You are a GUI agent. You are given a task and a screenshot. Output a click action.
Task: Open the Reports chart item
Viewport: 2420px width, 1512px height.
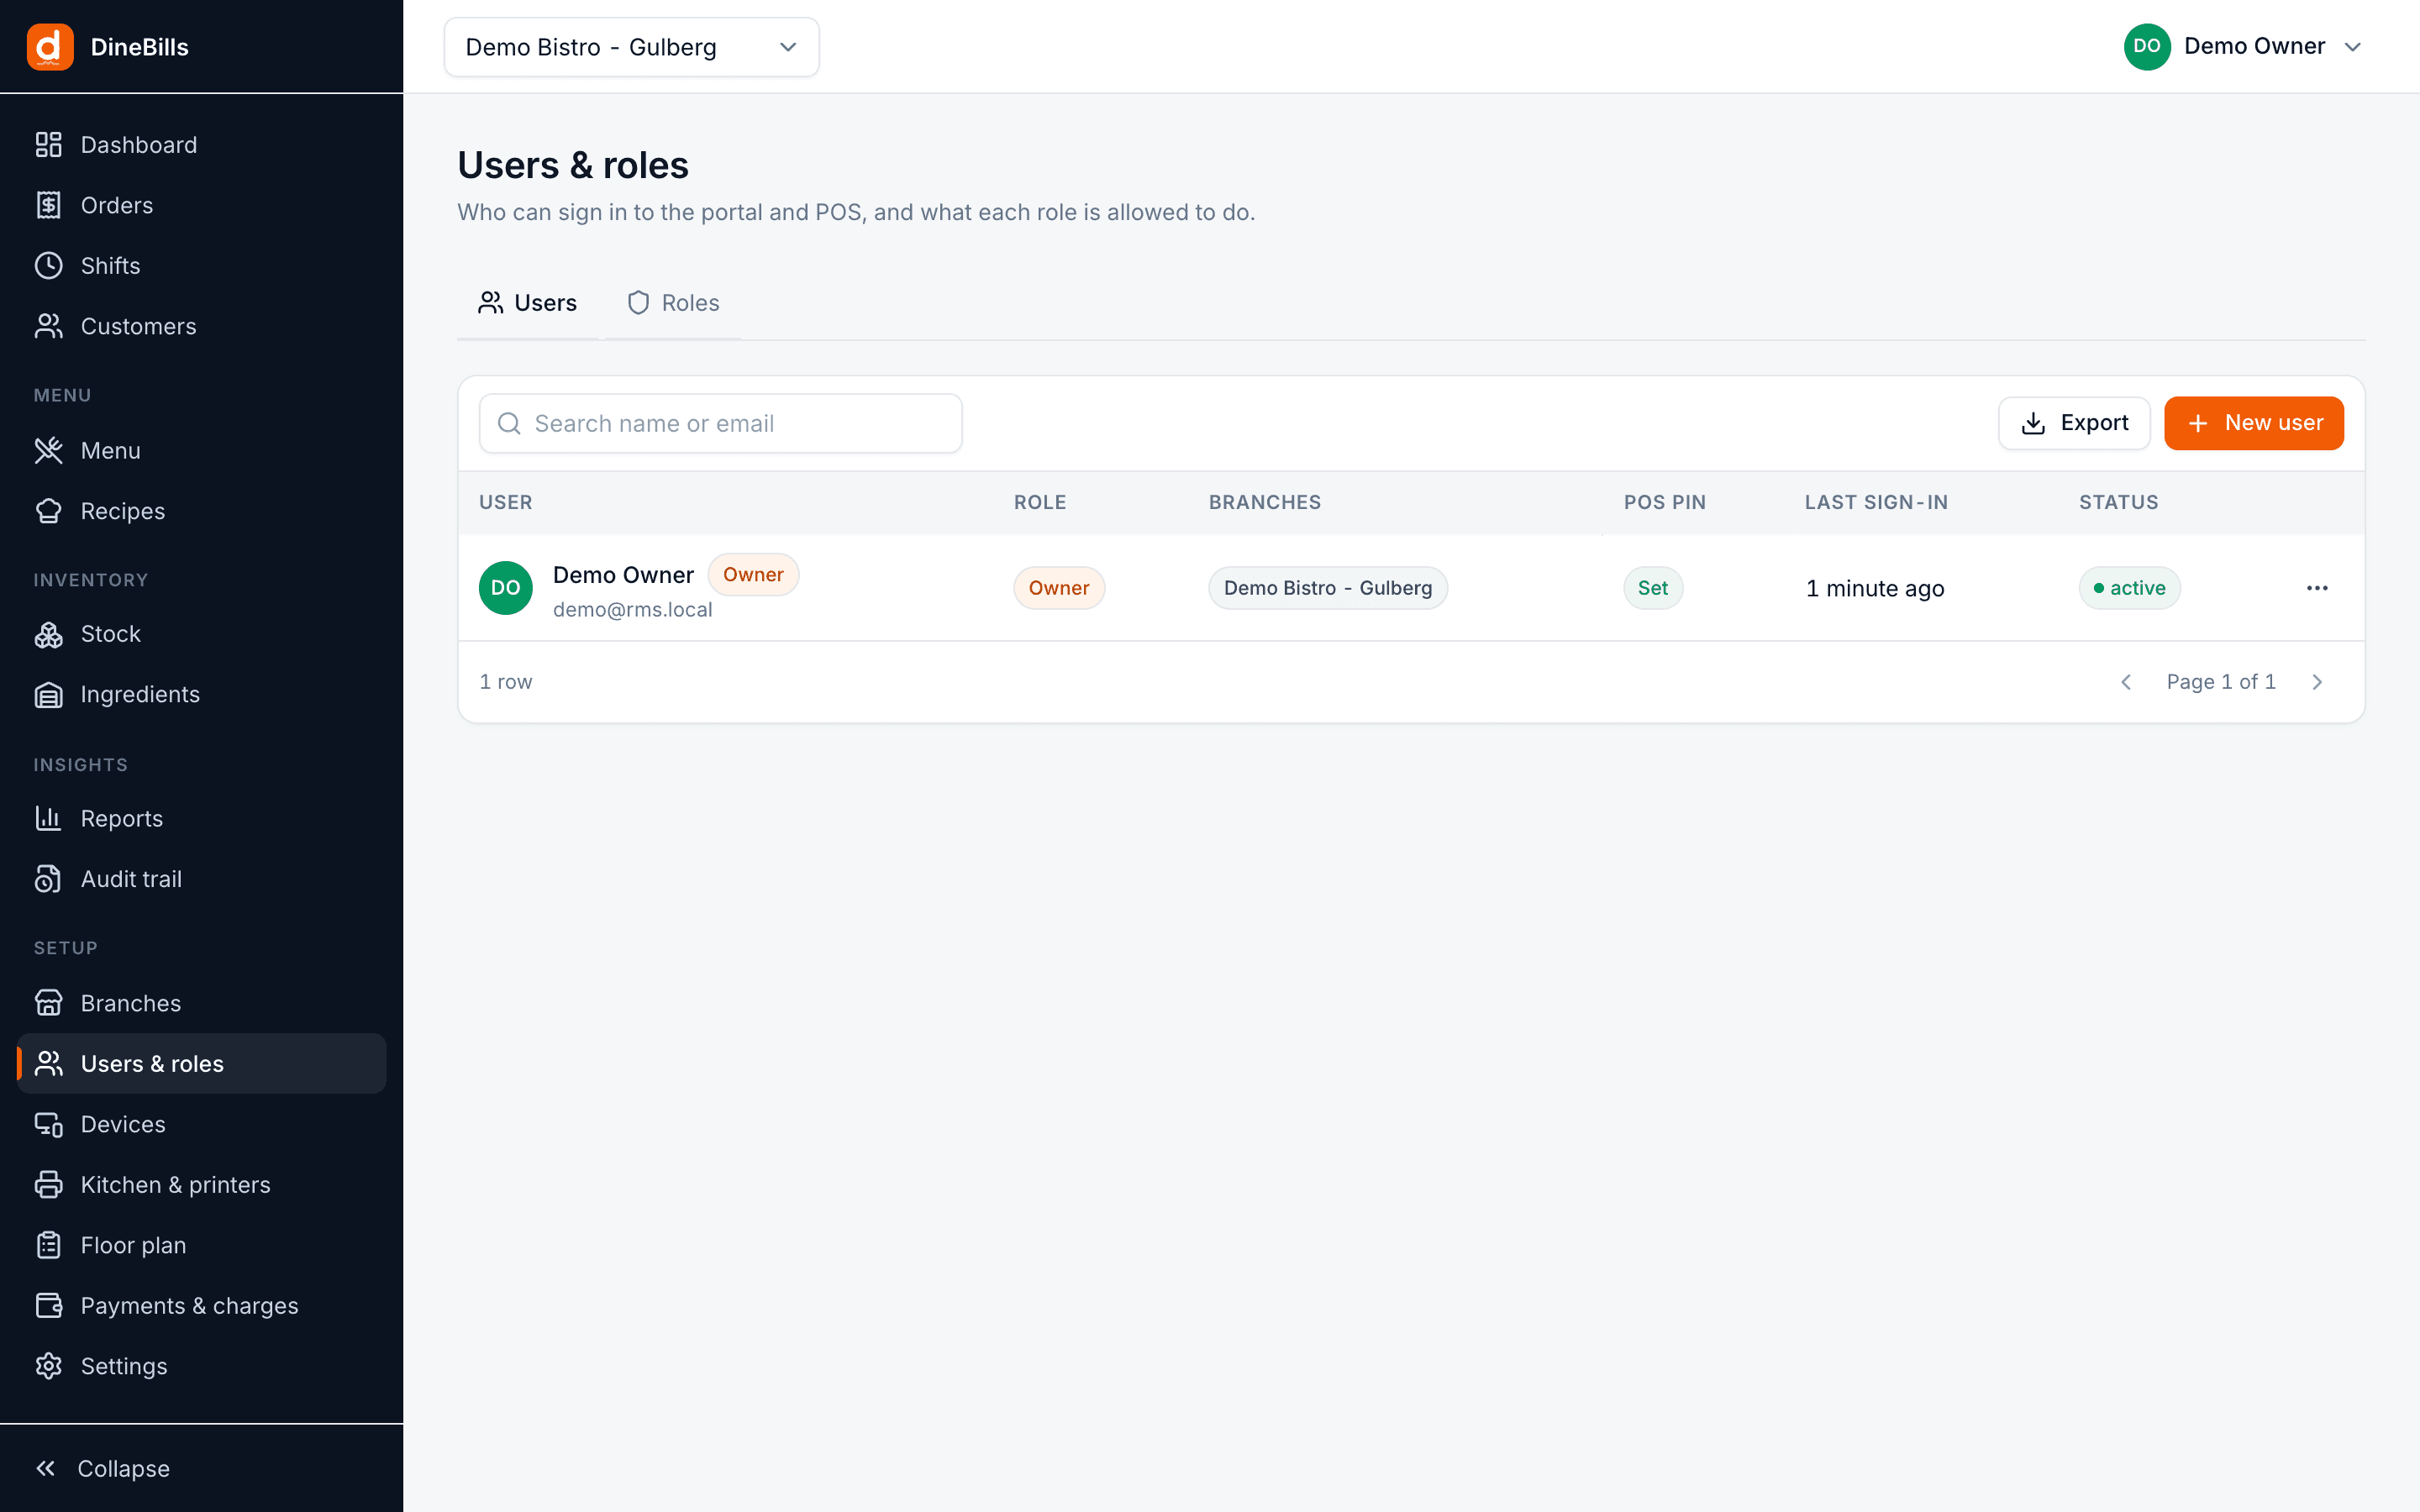click(201, 818)
